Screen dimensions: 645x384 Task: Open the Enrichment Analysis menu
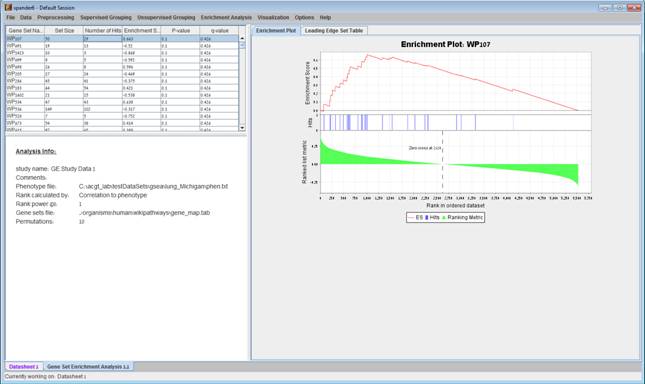[226, 17]
